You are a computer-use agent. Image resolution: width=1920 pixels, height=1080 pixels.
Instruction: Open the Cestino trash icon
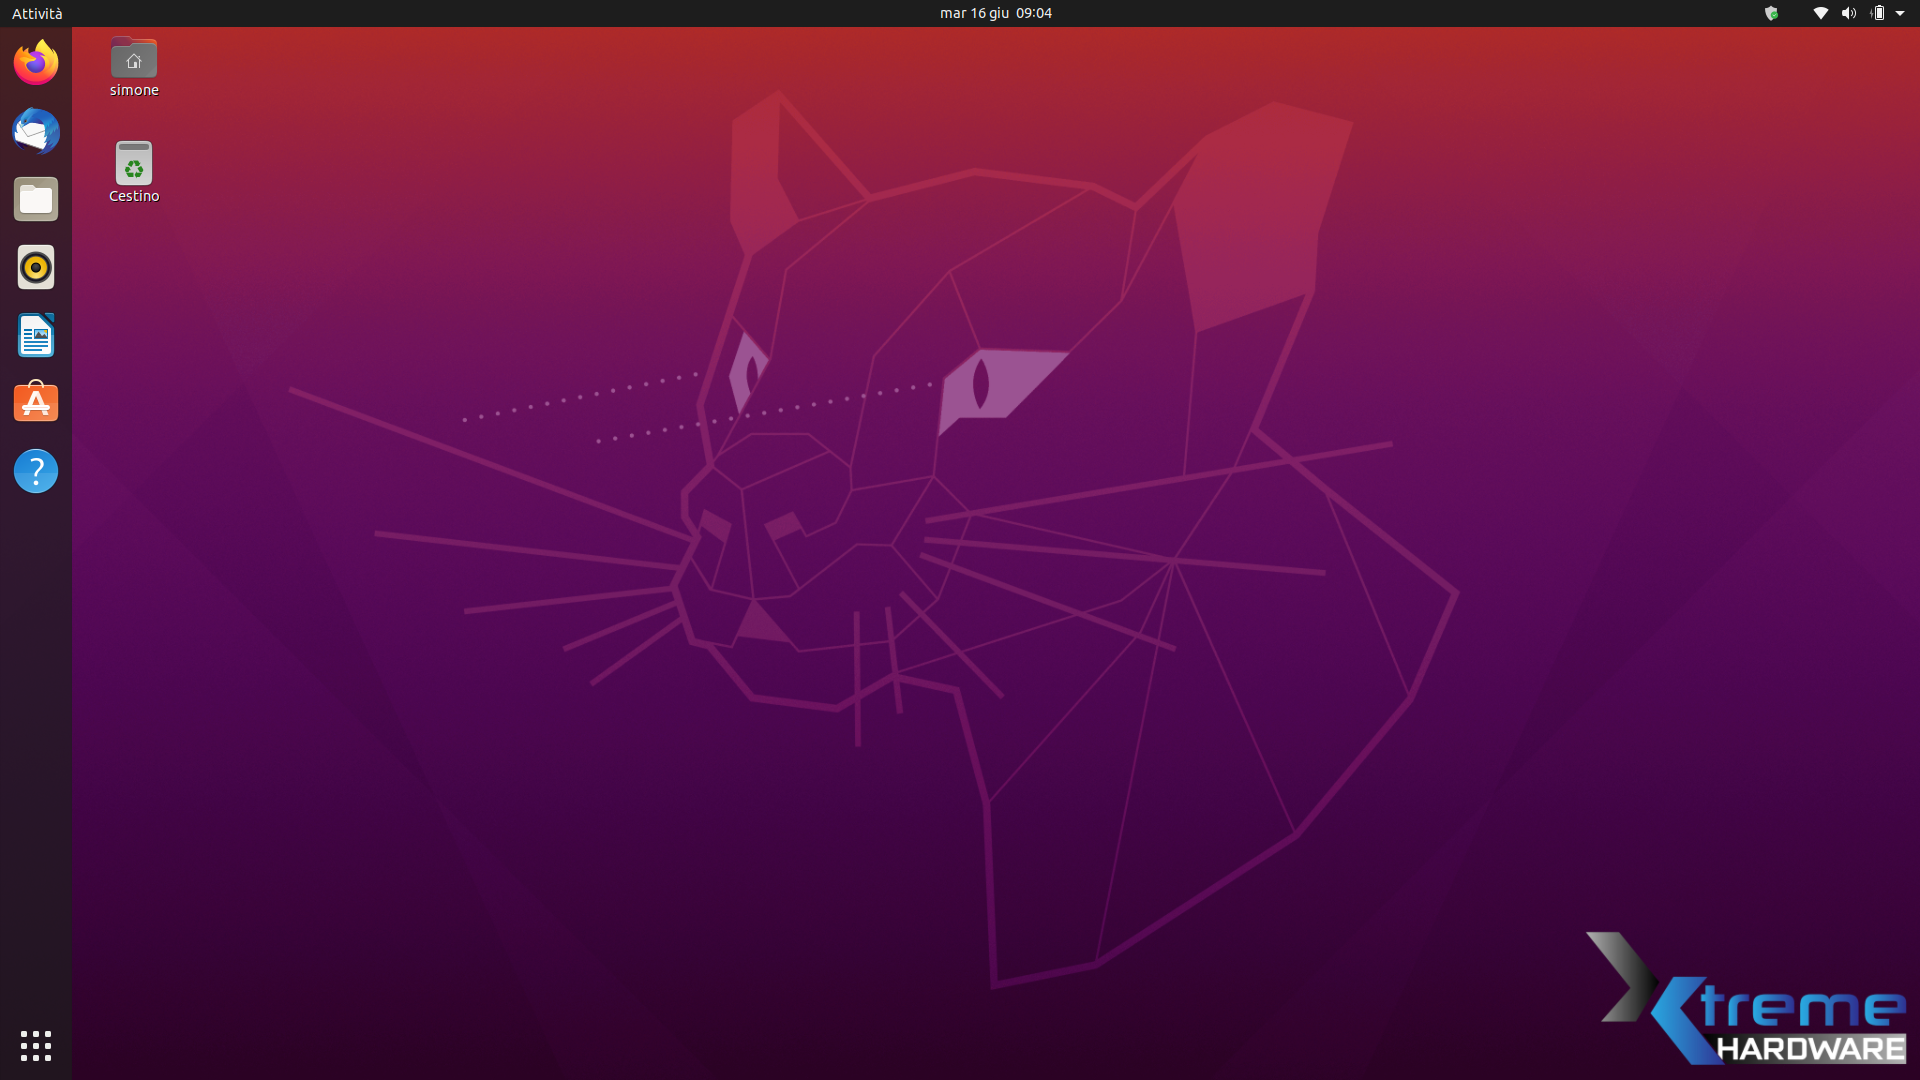pos(134,163)
